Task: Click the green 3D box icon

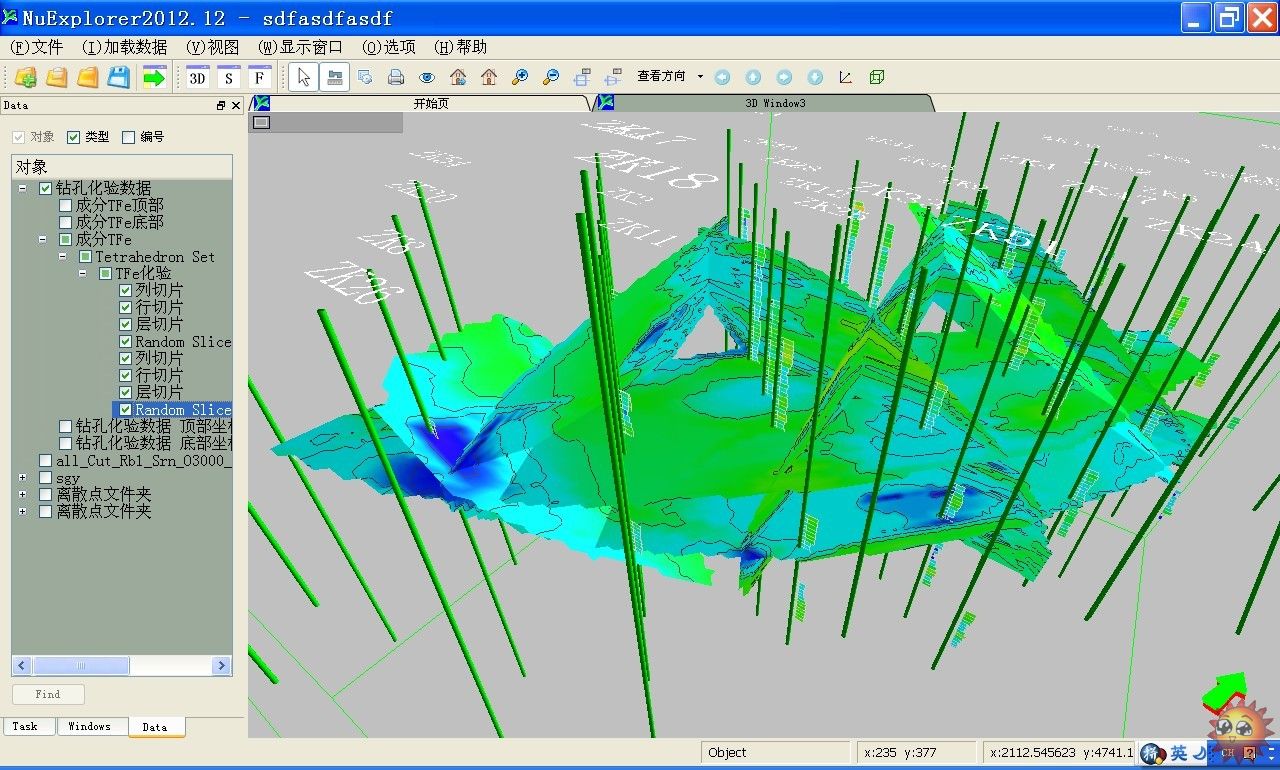Action: [x=877, y=77]
